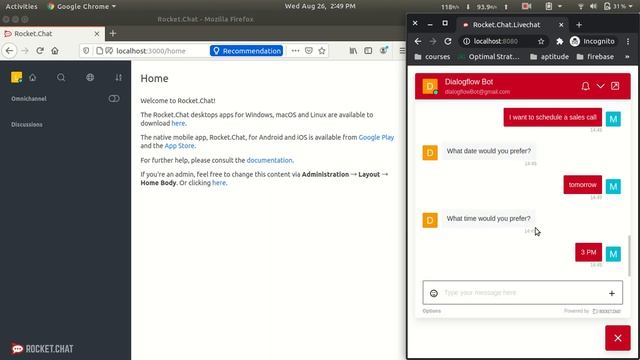Go back in Chrome
Image resolution: width=640 pixels, height=360 pixels.
418,41
